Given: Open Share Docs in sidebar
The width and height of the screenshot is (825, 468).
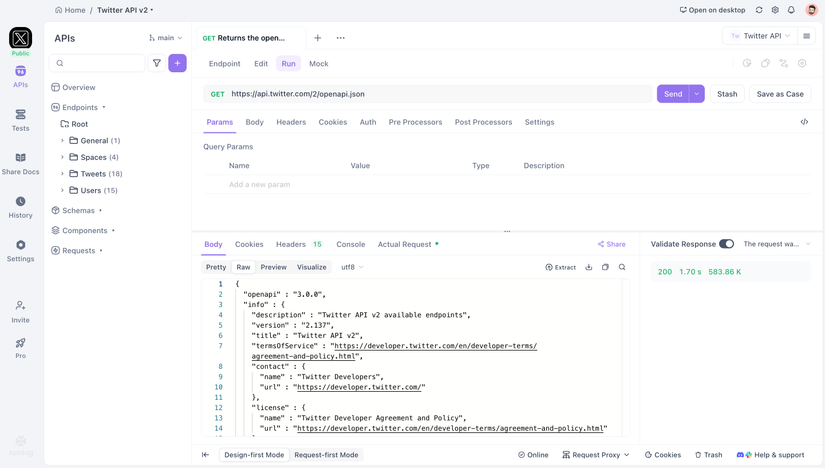Looking at the screenshot, I should click(x=21, y=164).
